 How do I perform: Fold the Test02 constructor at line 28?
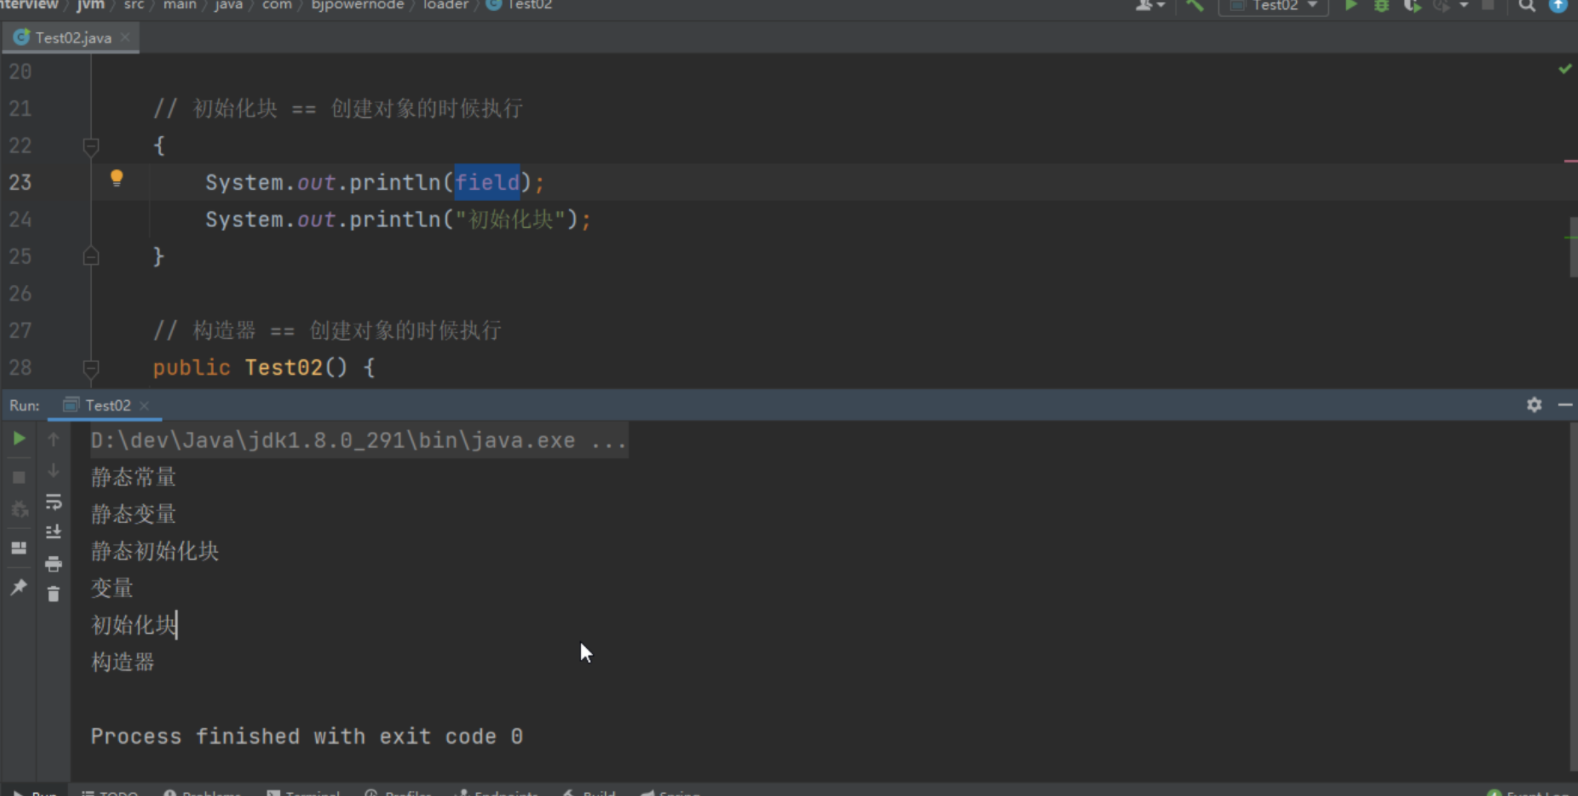(x=91, y=369)
